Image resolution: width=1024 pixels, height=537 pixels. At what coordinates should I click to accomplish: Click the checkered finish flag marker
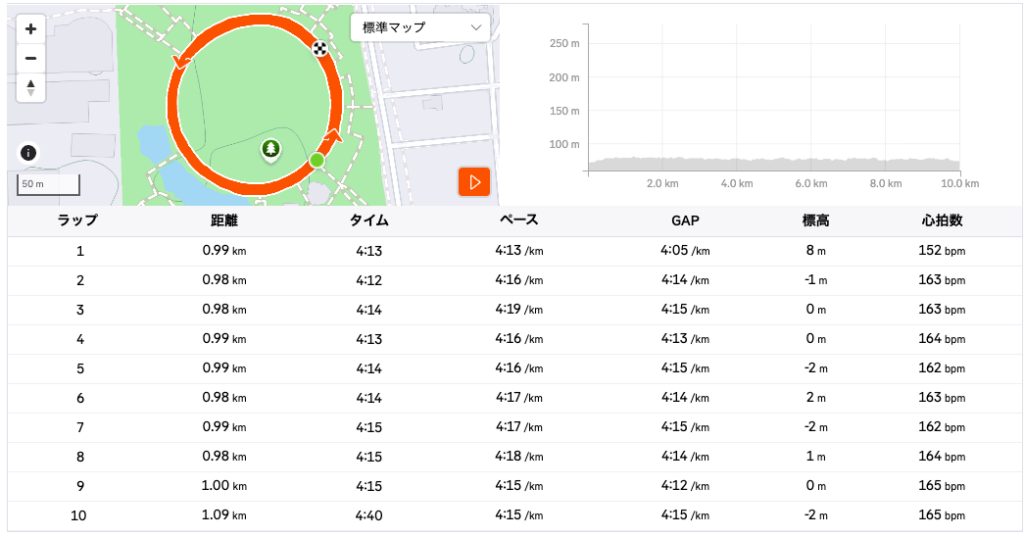point(319,48)
